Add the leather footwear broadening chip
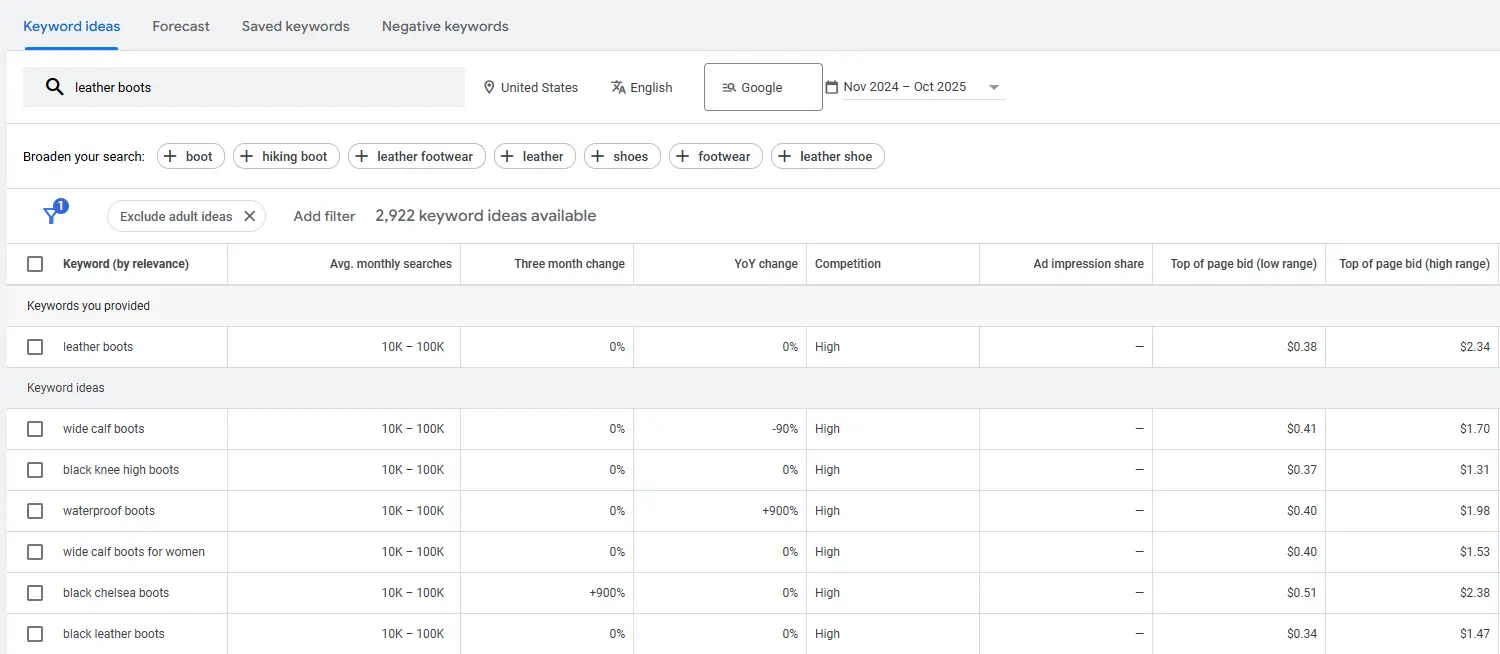 point(416,156)
